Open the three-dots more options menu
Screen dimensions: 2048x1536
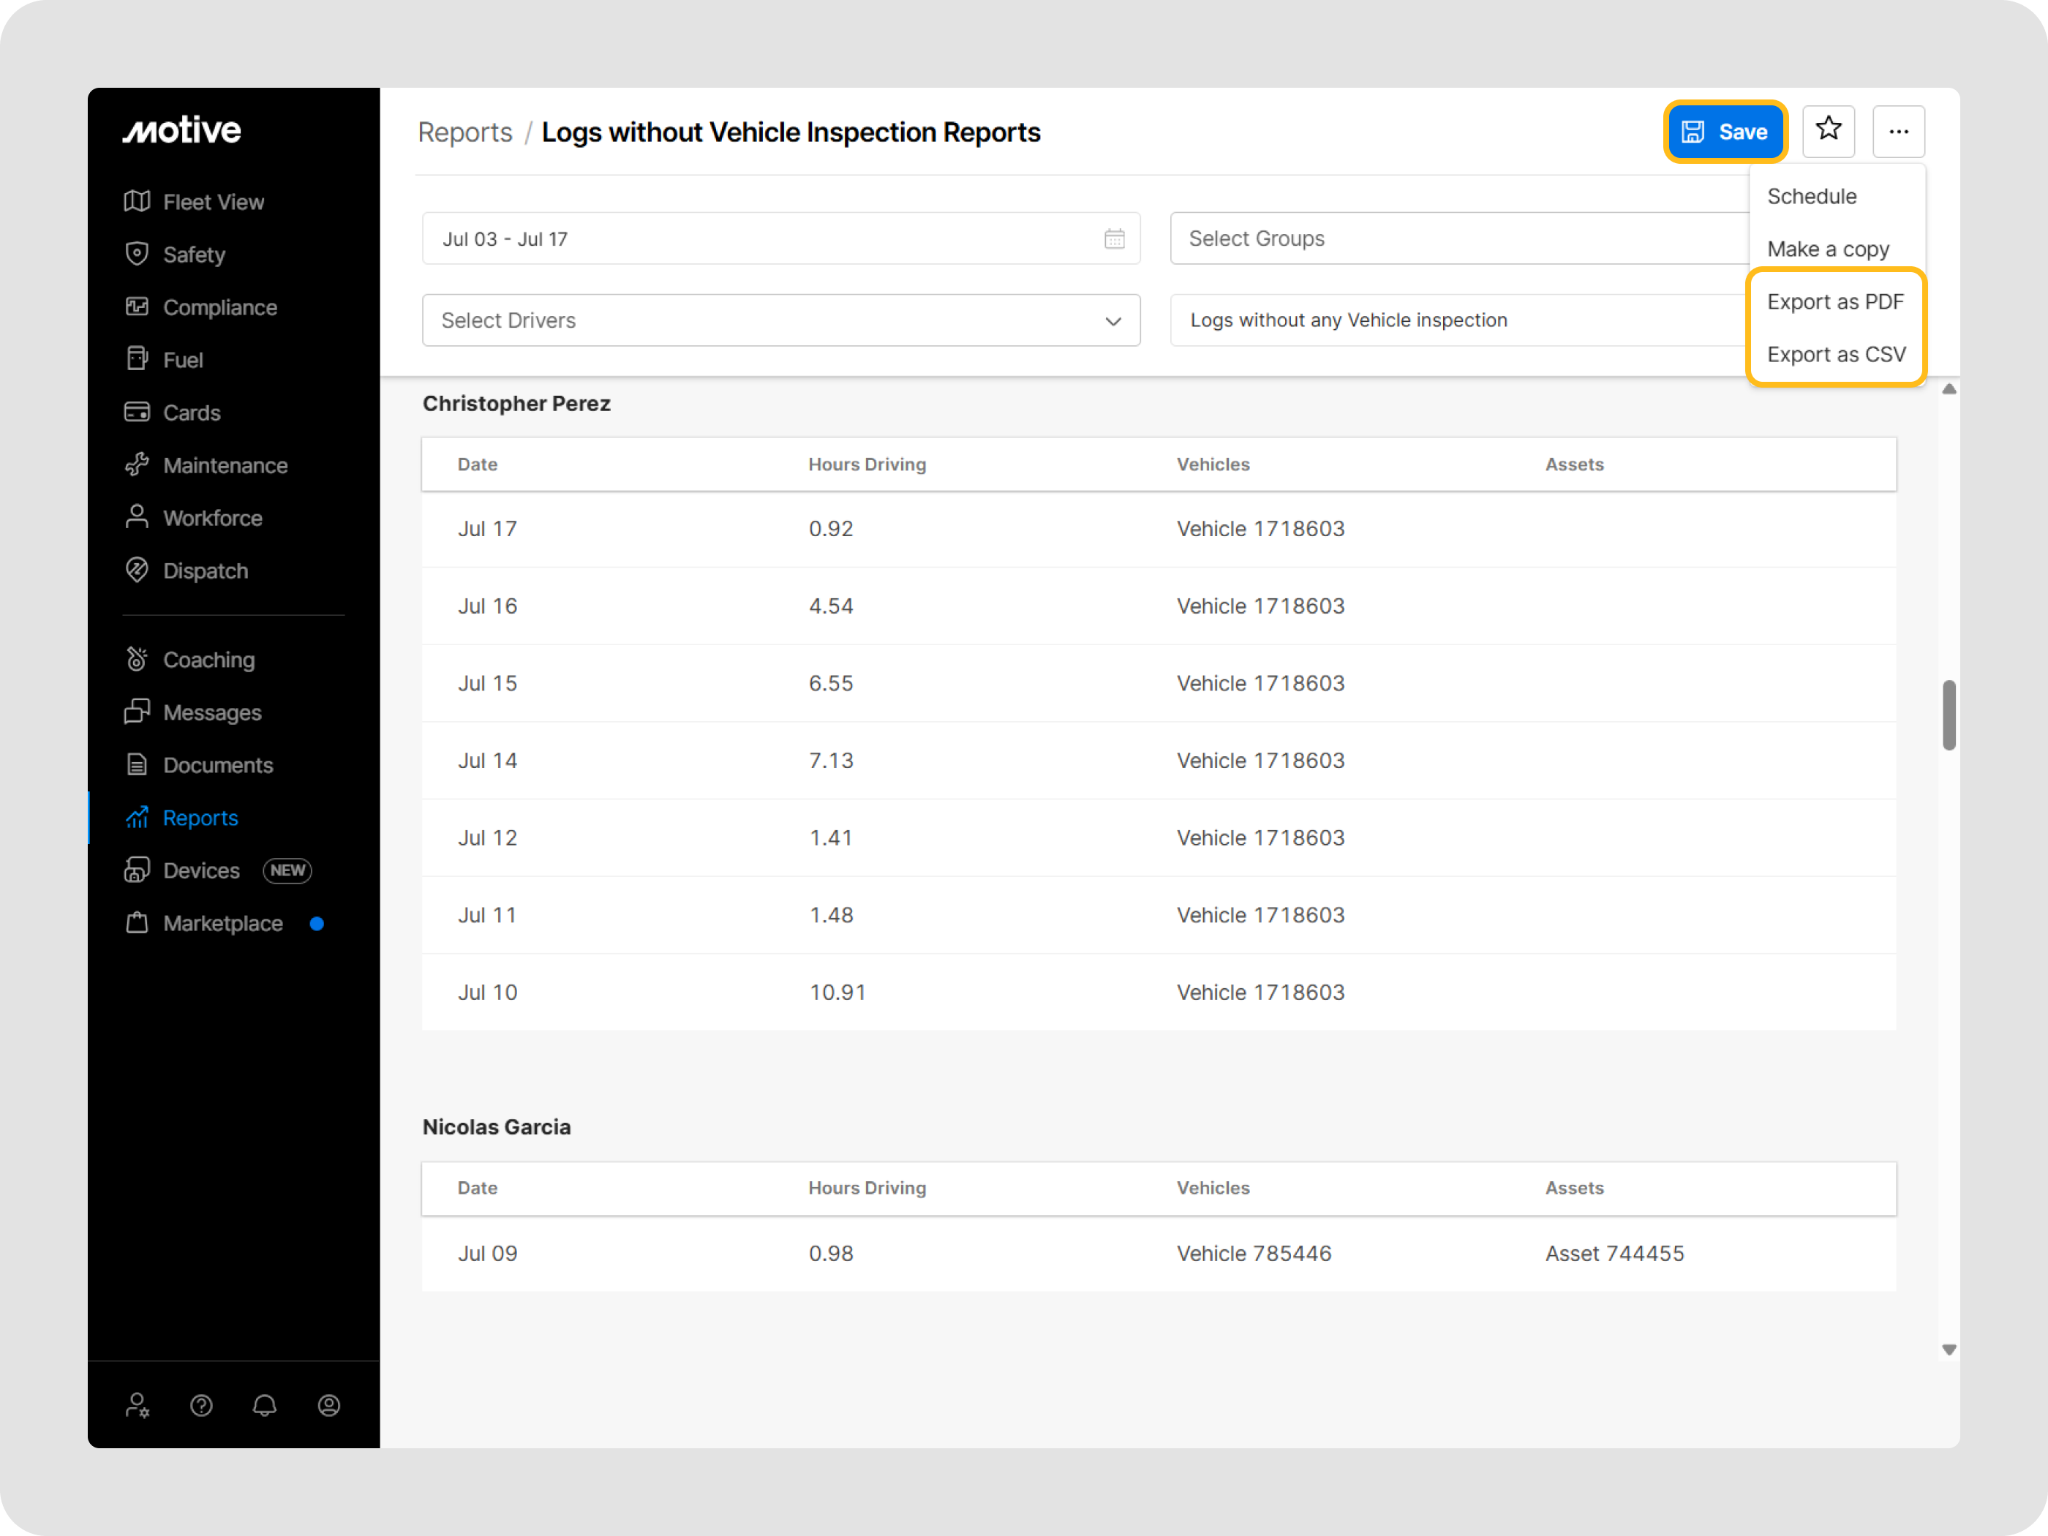click(1898, 131)
